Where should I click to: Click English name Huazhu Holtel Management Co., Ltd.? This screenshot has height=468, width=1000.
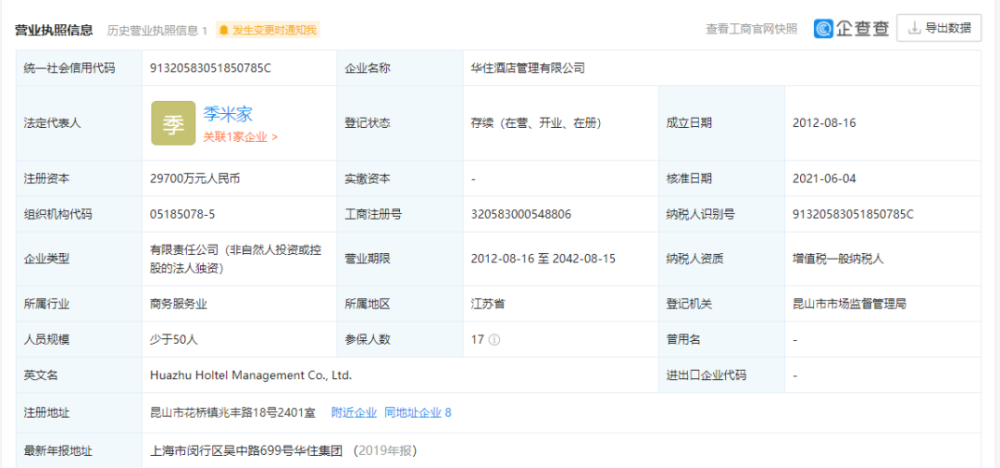pos(251,376)
